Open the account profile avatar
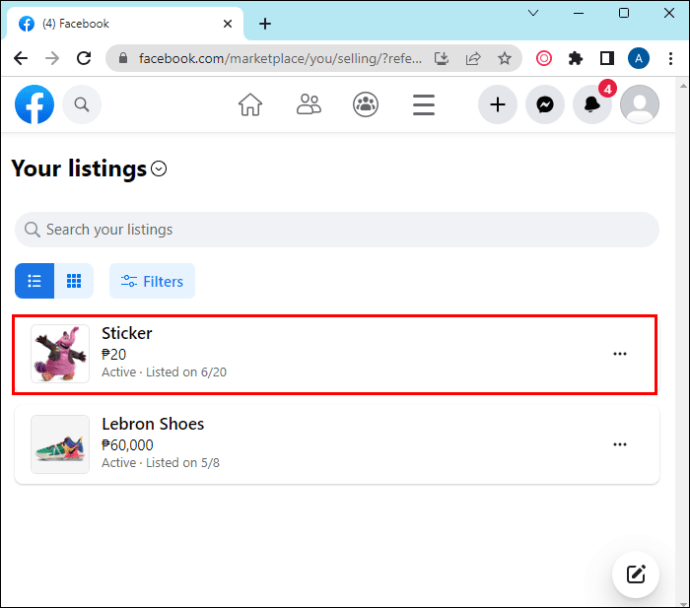690x608 pixels. coord(639,105)
